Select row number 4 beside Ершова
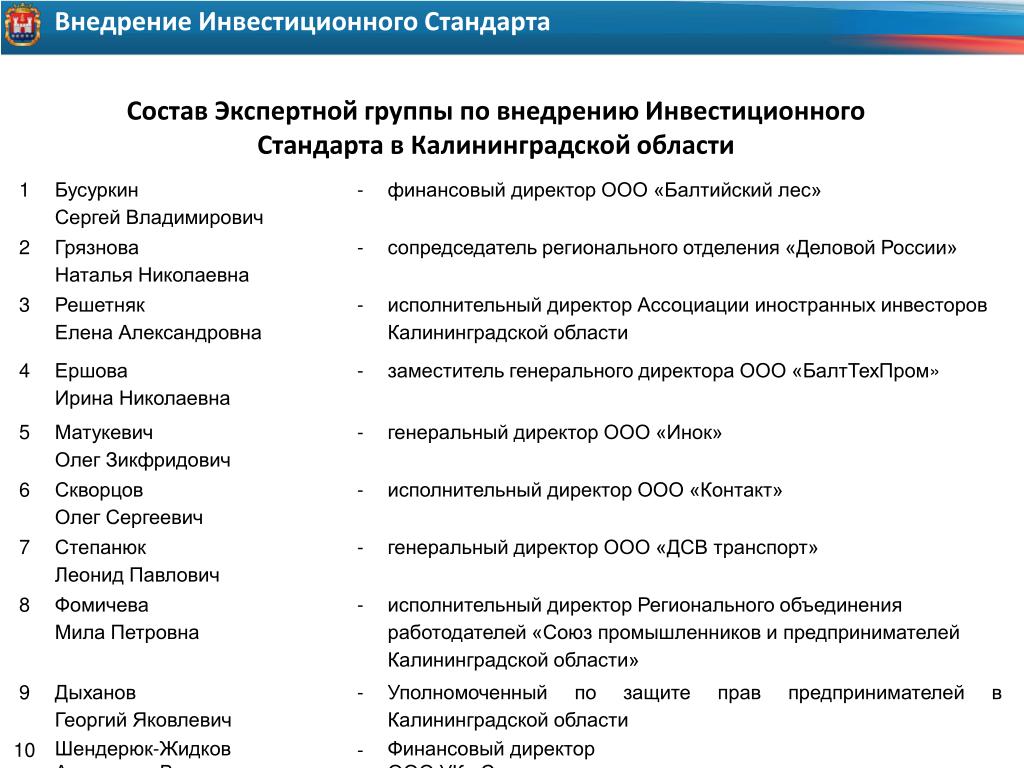The width and height of the screenshot is (1024, 768). [24, 371]
